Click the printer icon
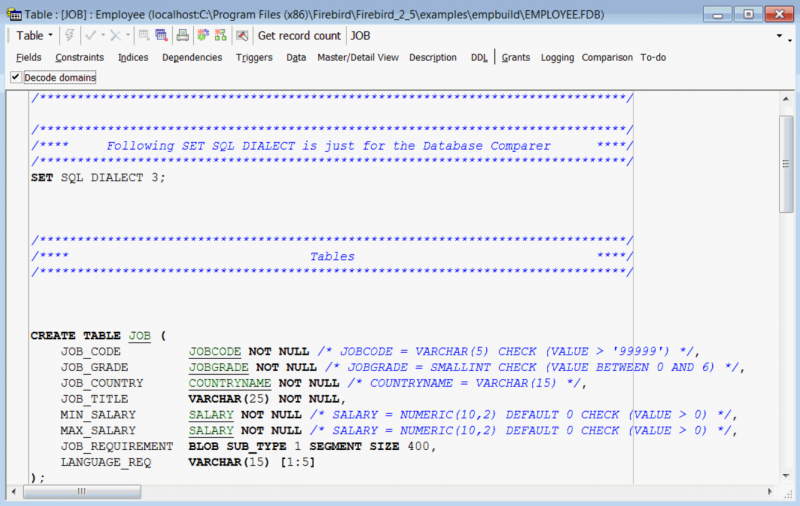This screenshot has width=800, height=506. (182, 35)
